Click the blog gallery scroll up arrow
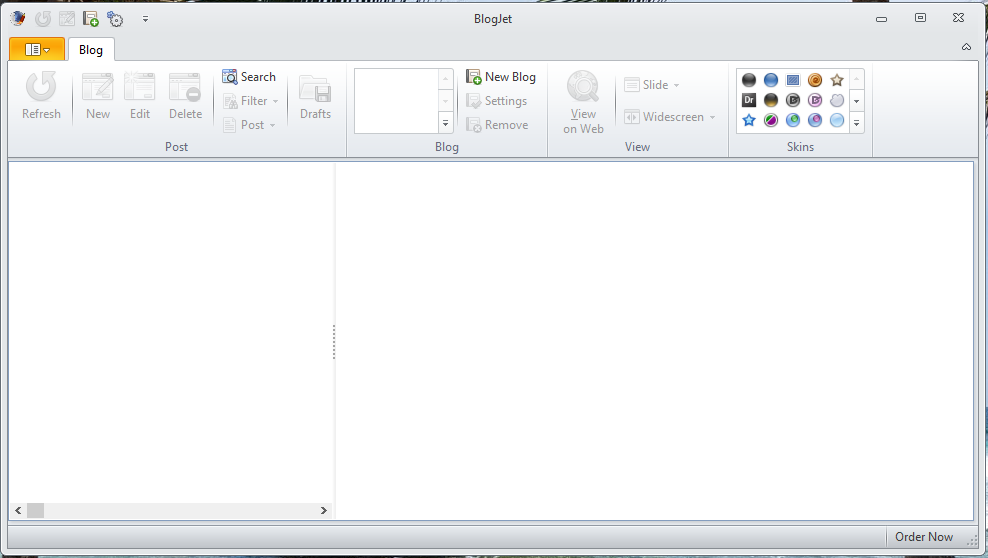Screen dimensions: 988x558 tap(445, 79)
